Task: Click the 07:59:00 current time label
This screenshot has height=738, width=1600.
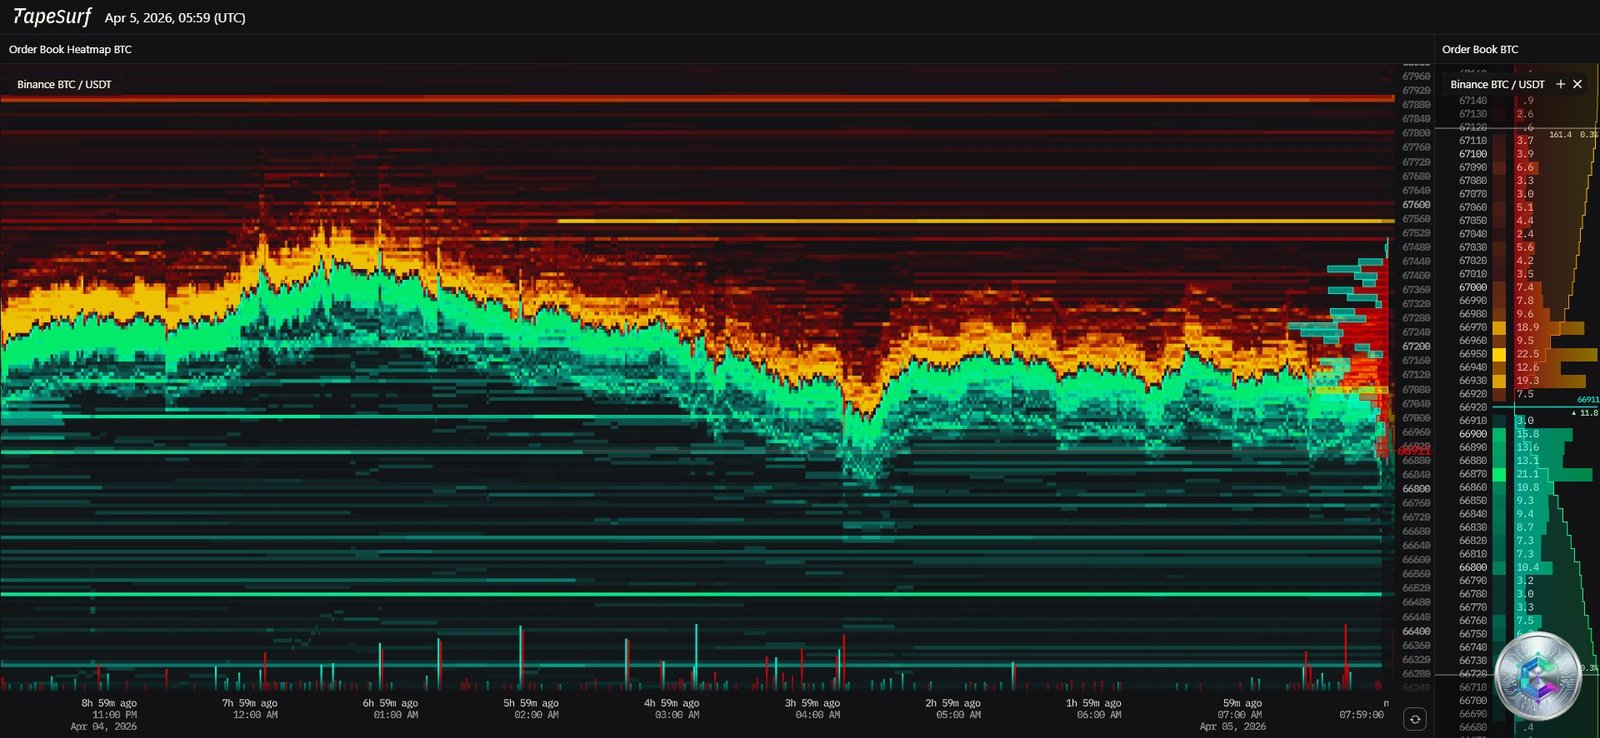Action: click(1361, 715)
